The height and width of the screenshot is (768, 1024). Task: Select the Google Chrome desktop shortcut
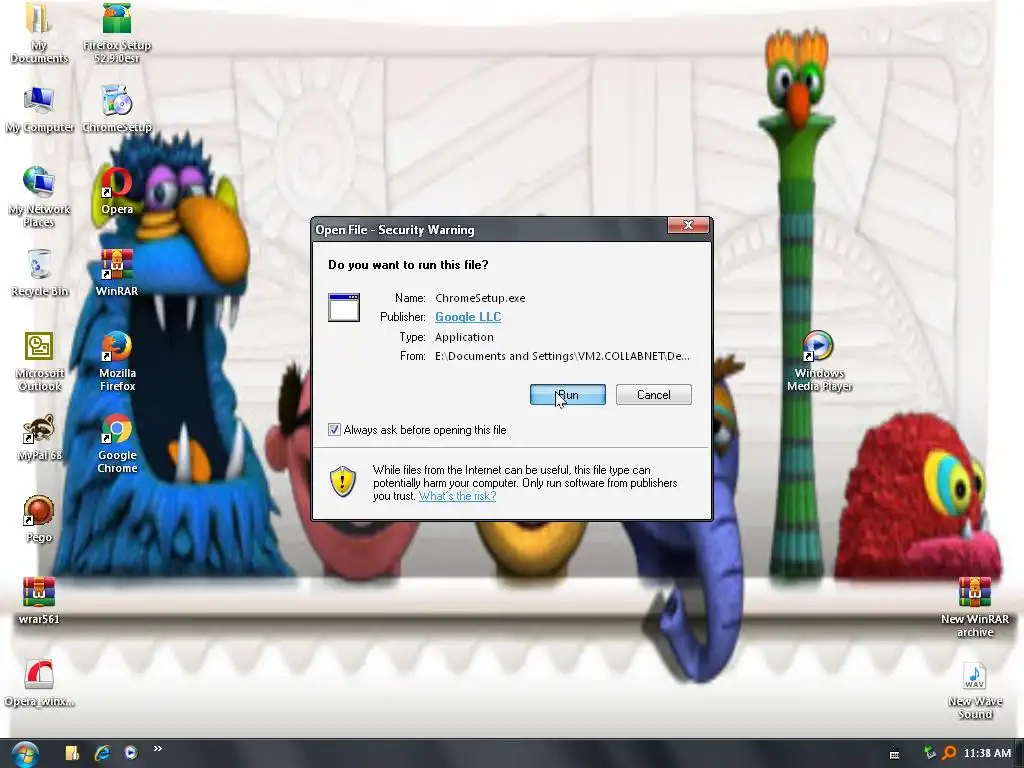(117, 443)
